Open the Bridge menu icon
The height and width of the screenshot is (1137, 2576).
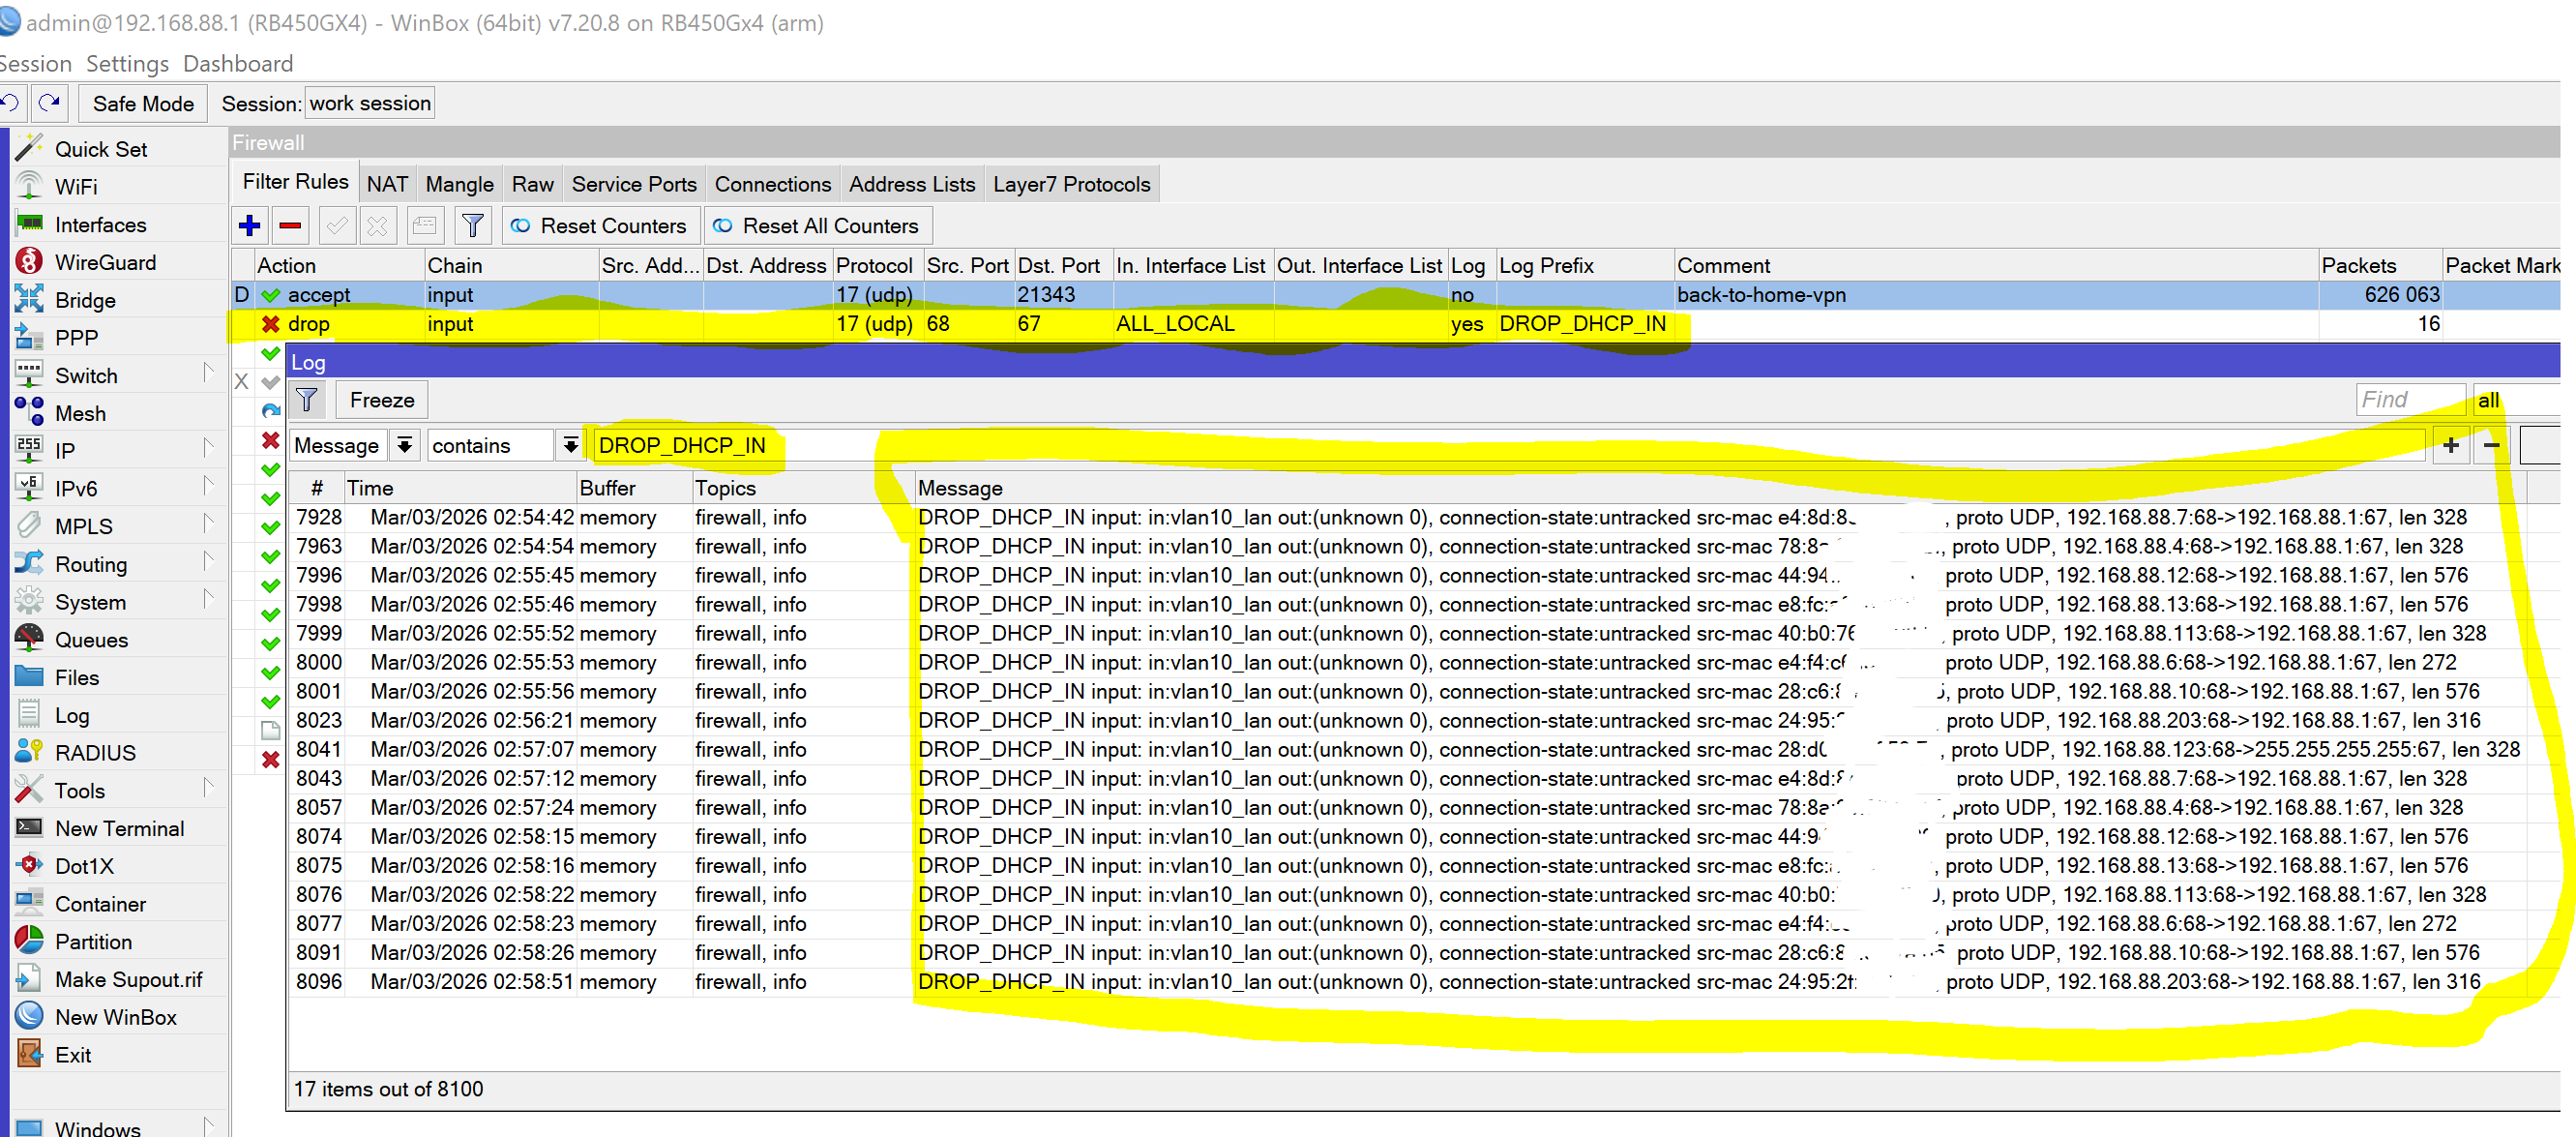point(29,299)
